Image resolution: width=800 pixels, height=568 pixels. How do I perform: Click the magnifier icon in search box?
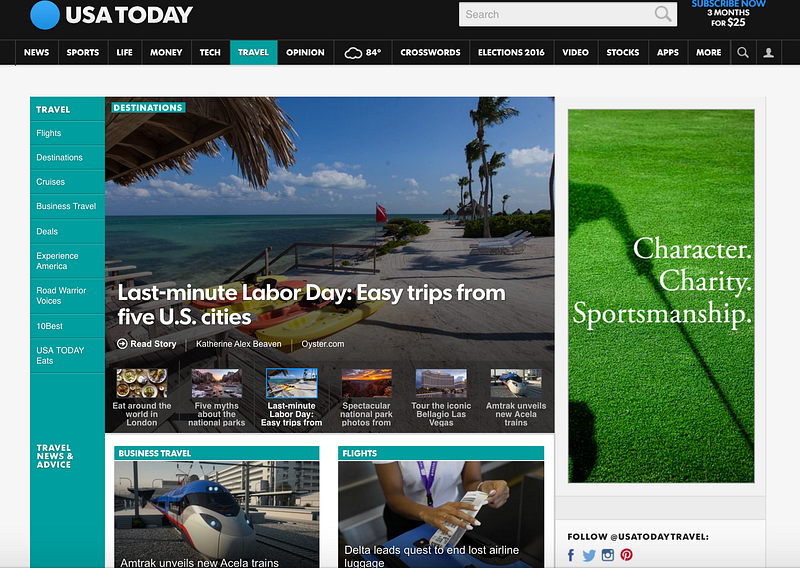pos(663,14)
